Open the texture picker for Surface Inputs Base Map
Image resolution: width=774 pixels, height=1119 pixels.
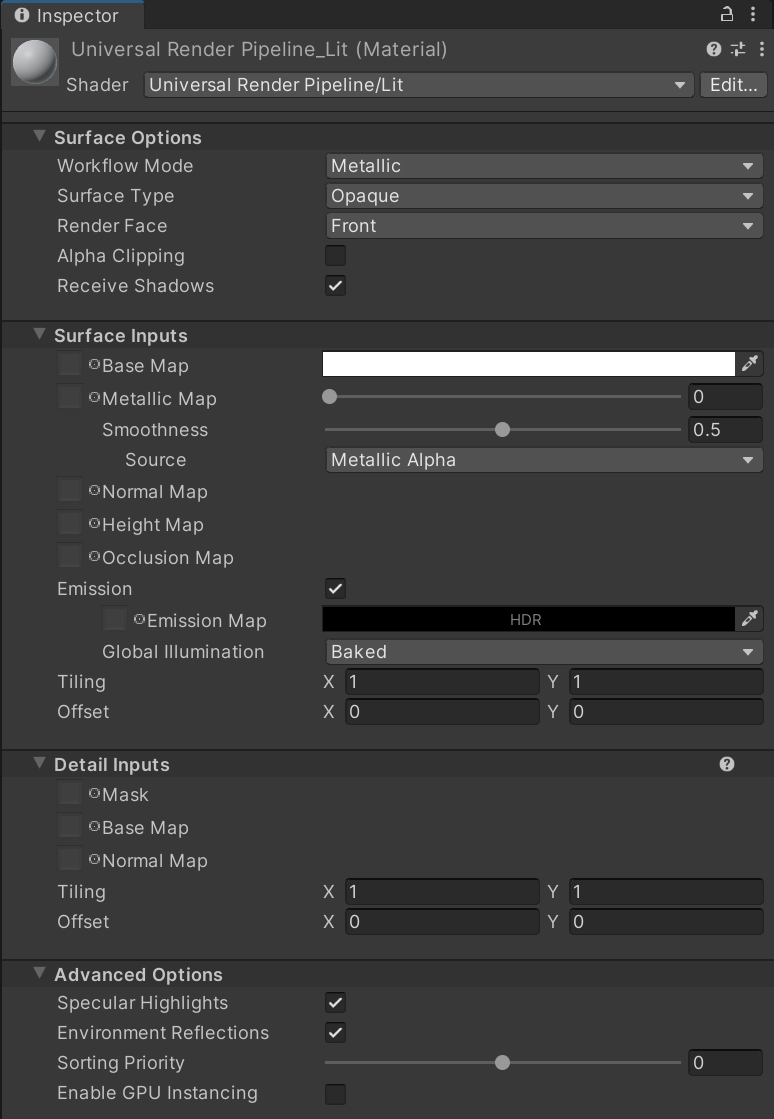click(94, 365)
